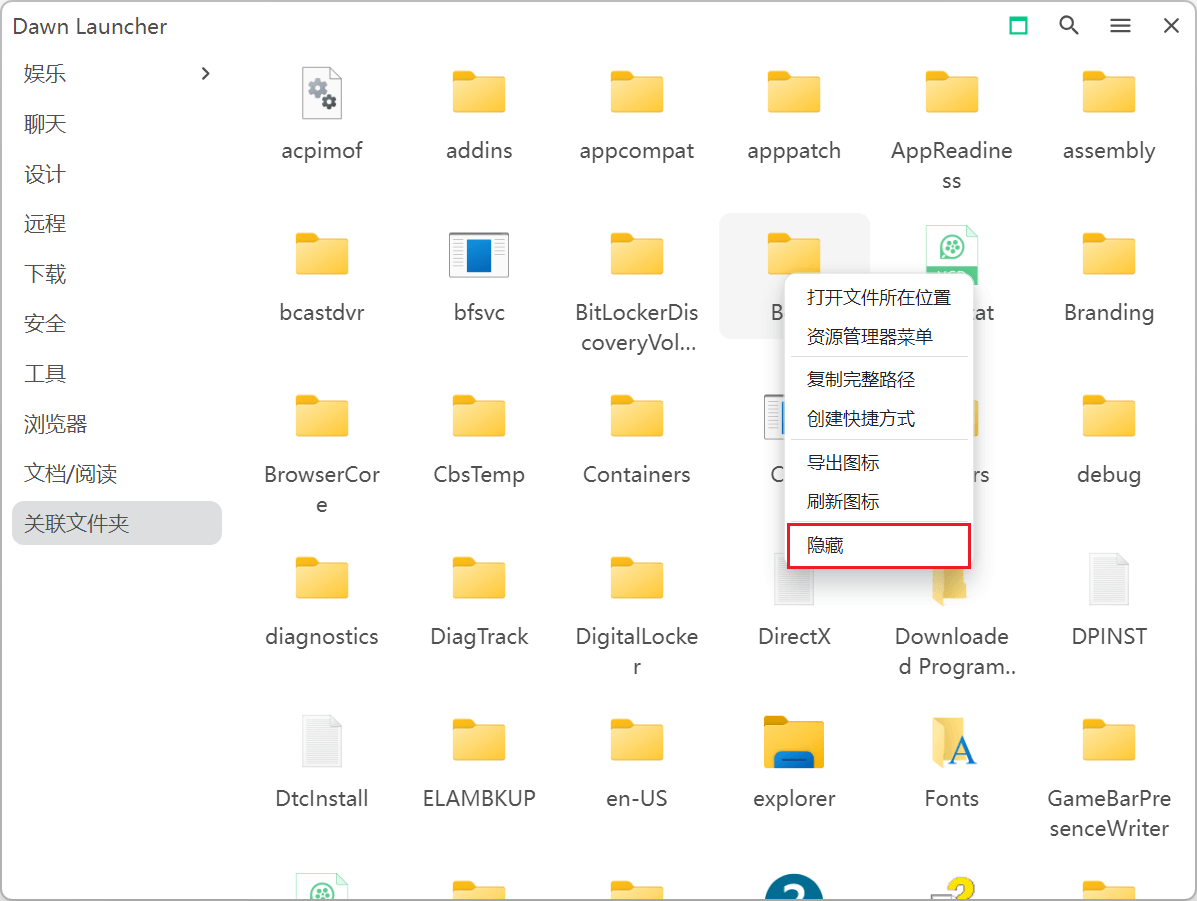
Task: Open the ELAMBKUP folder
Action: tap(479, 740)
